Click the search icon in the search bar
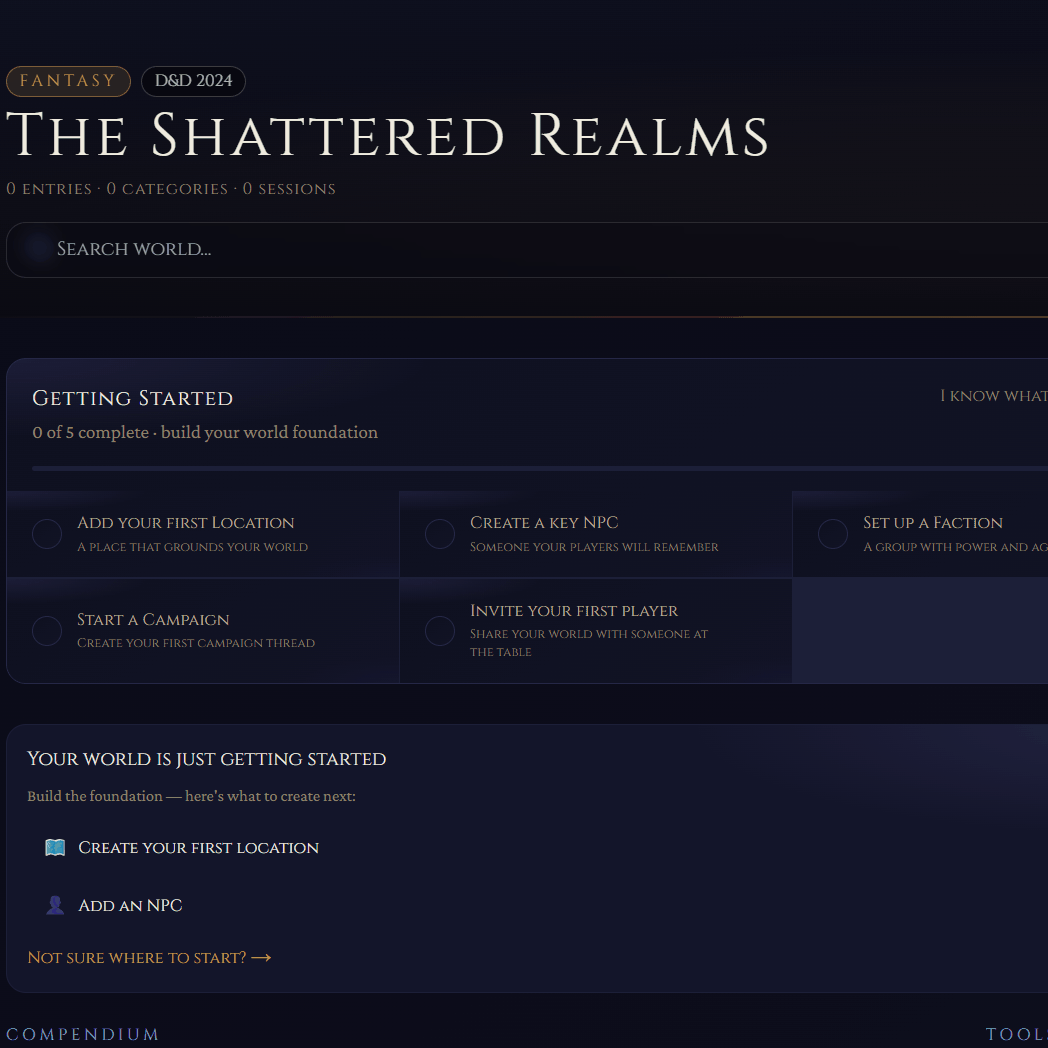Image resolution: width=1048 pixels, height=1048 pixels. click(34, 248)
